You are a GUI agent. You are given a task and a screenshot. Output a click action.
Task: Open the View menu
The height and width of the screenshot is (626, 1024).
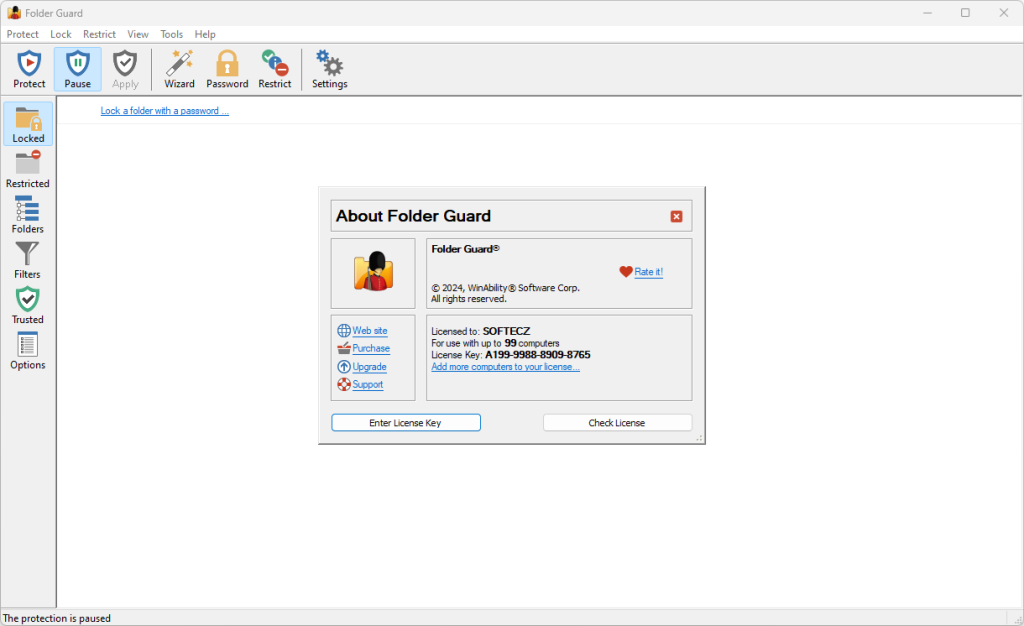pos(138,33)
